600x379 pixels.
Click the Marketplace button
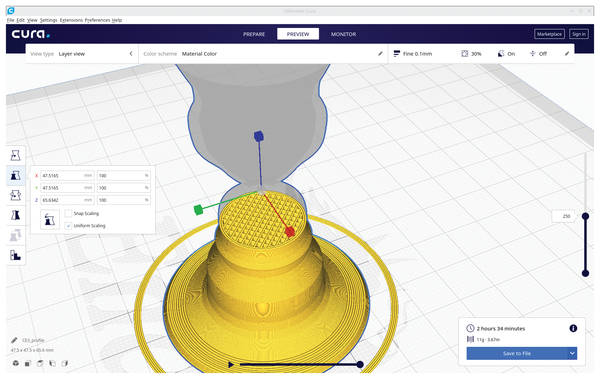549,34
